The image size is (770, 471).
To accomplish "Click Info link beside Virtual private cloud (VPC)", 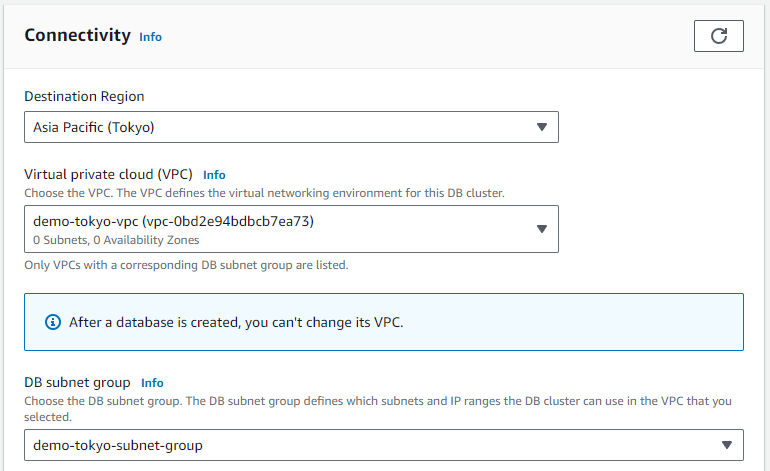I will (214, 174).
